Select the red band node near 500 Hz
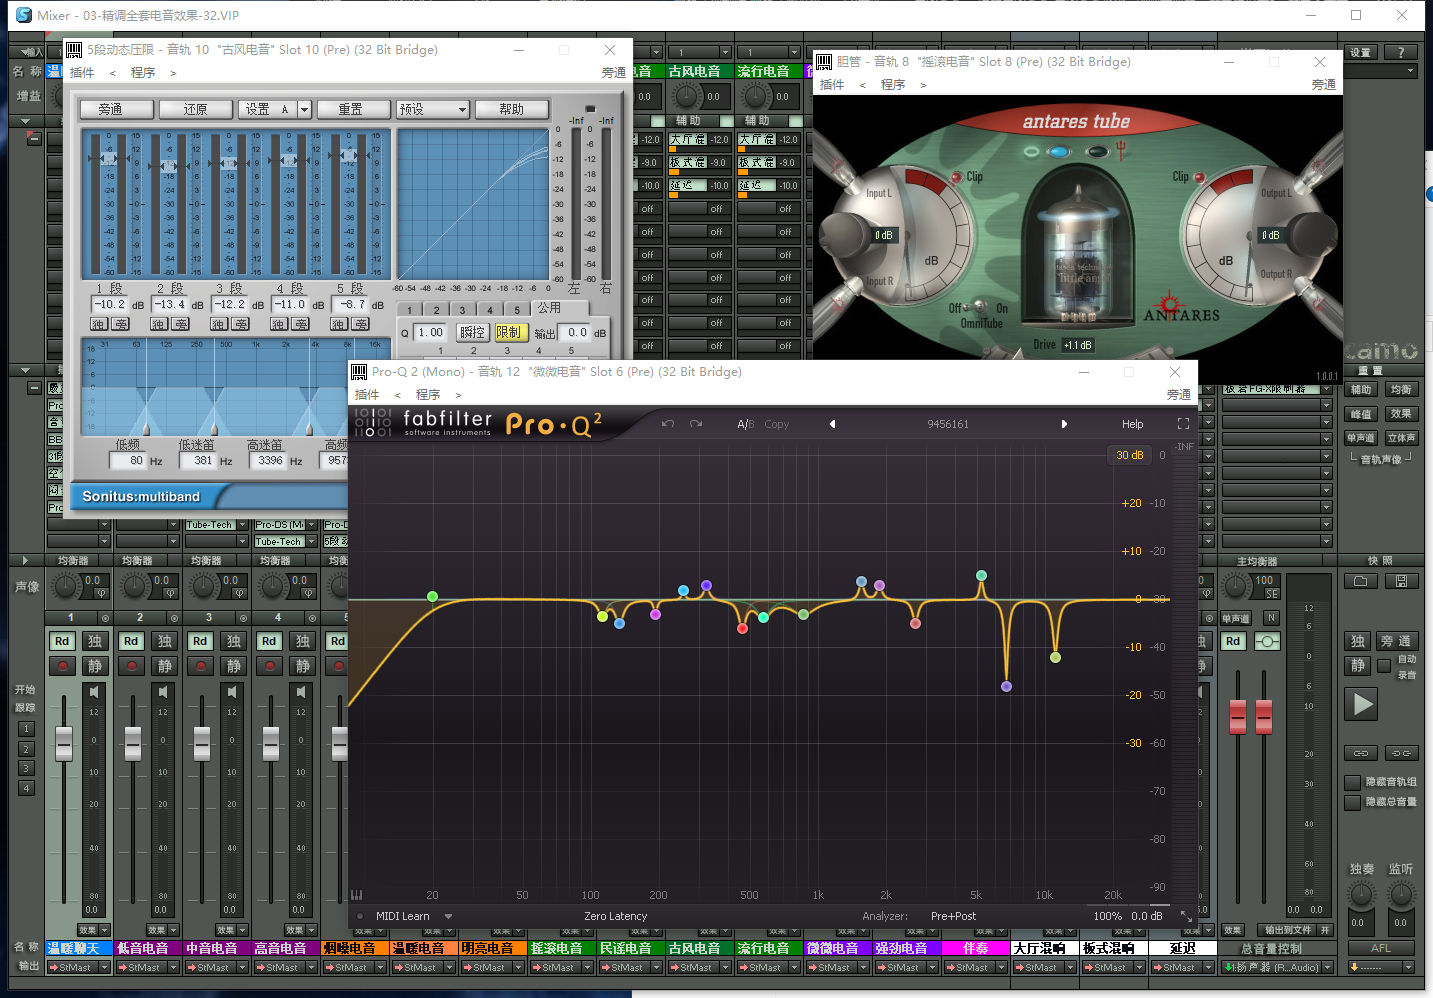1433x998 pixels. (x=742, y=628)
